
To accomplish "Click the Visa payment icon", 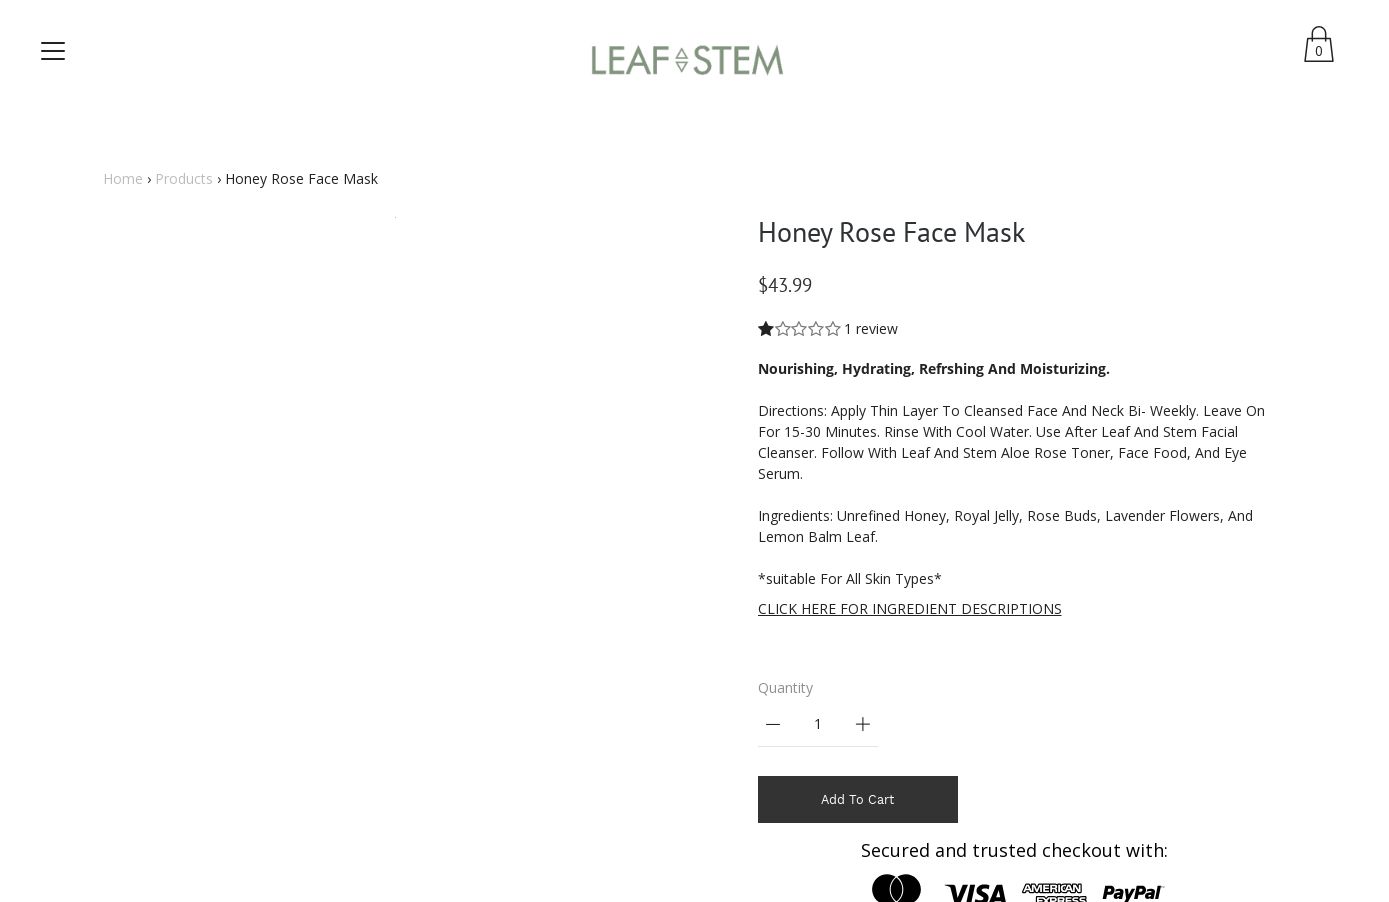I will pyautogui.click(x=975, y=892).
